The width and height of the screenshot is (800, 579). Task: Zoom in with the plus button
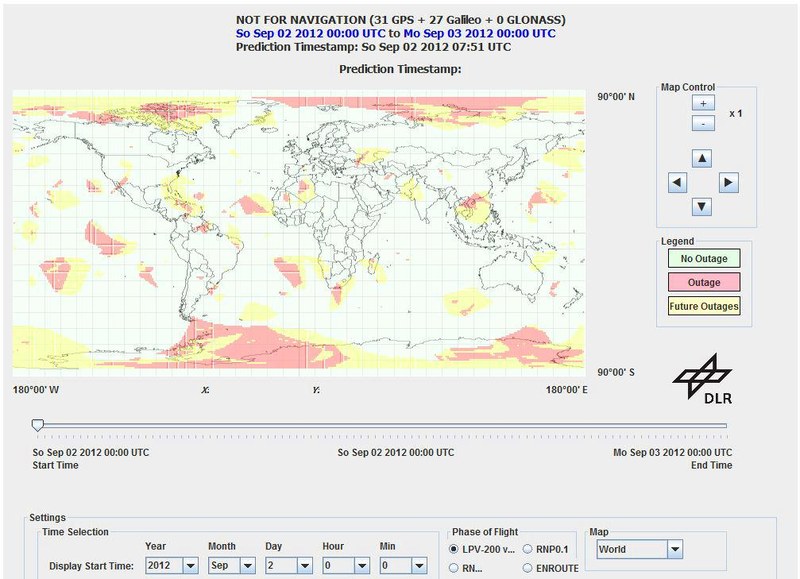pyautogui.click(x=702, y=104)
